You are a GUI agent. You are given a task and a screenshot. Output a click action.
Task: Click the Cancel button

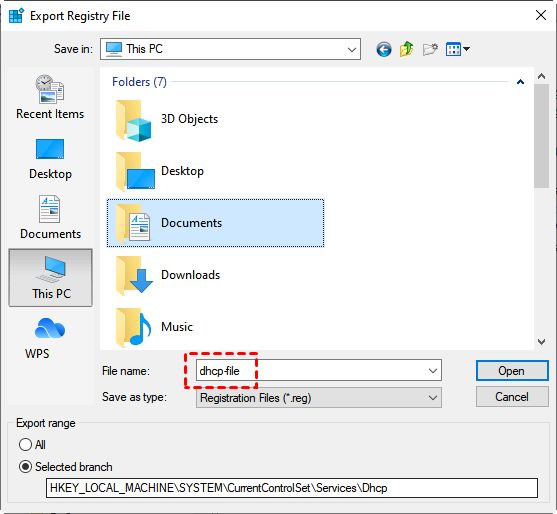coord(512,397)
